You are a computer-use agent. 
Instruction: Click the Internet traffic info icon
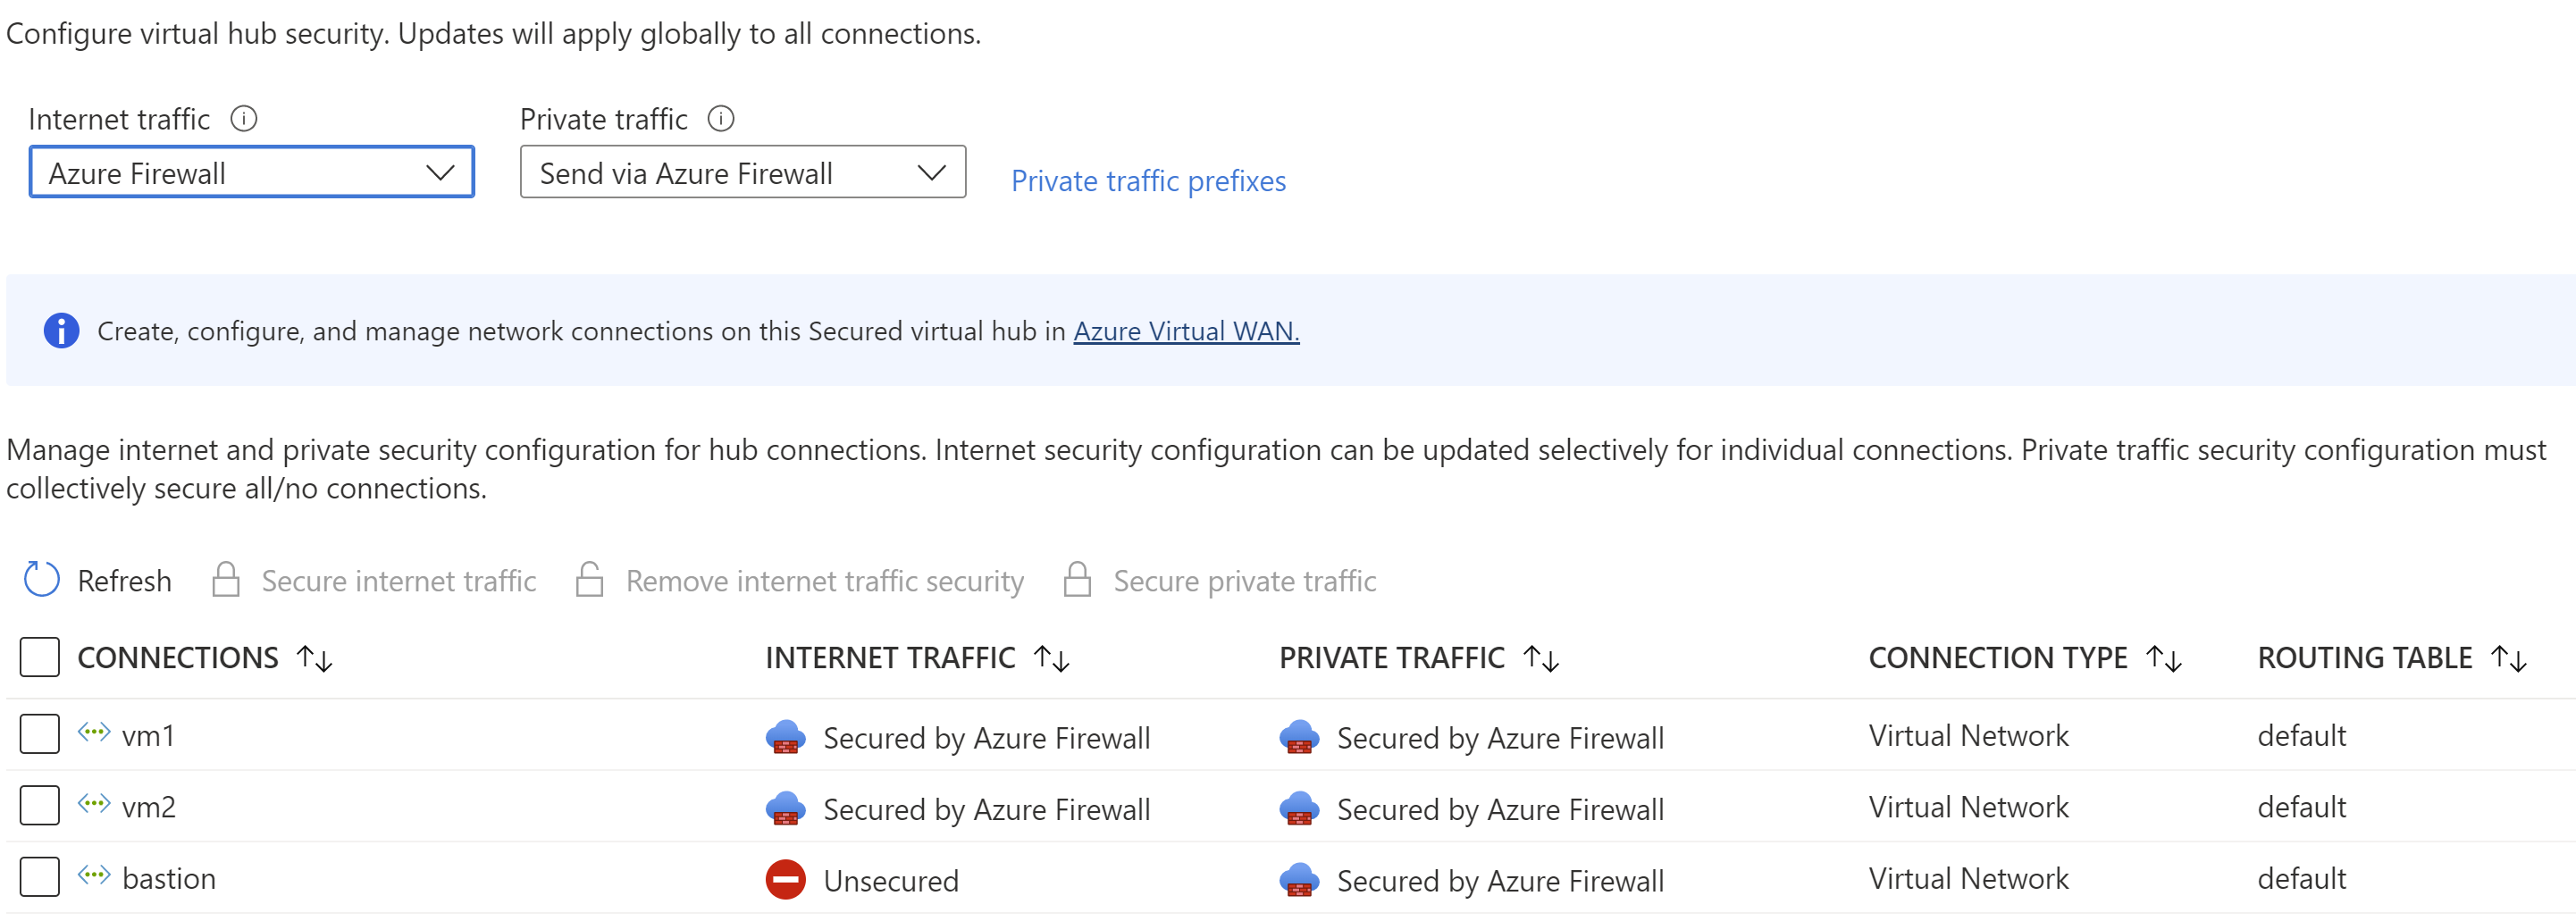tap(243, 118)
